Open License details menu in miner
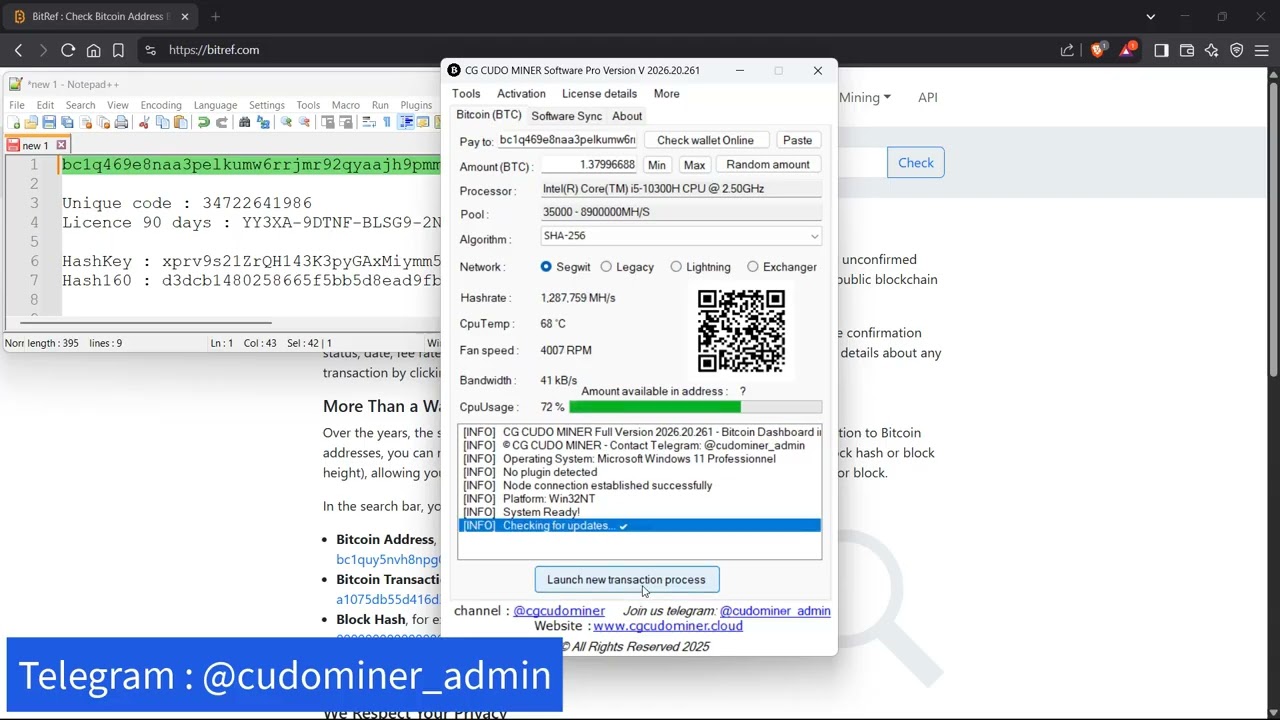The height and width of the screenshot is (720, 1280). pyautogui.click(x=599, y=94)
